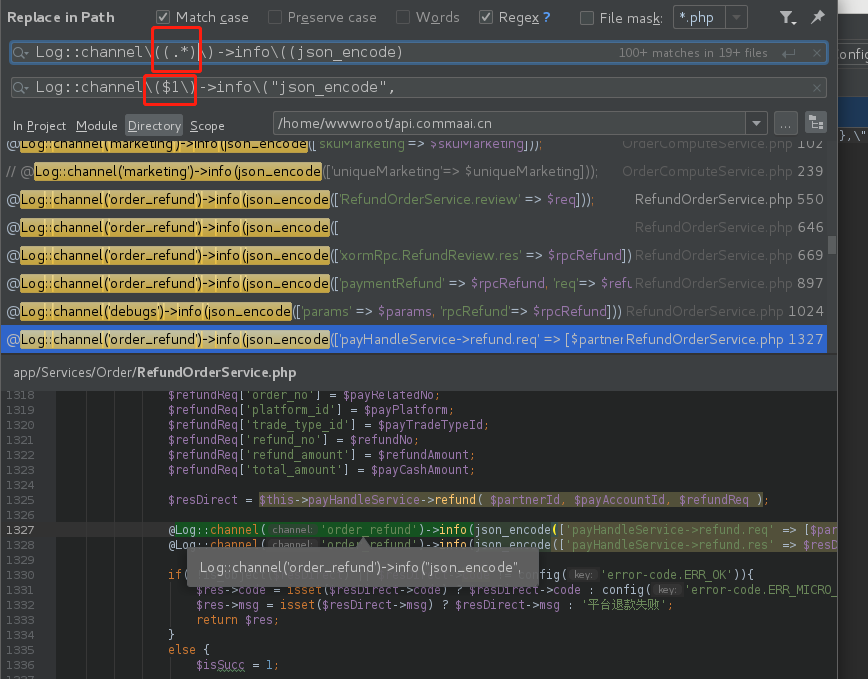
Task: Click the results list scrollbar thumb
Action: [831, 244]
